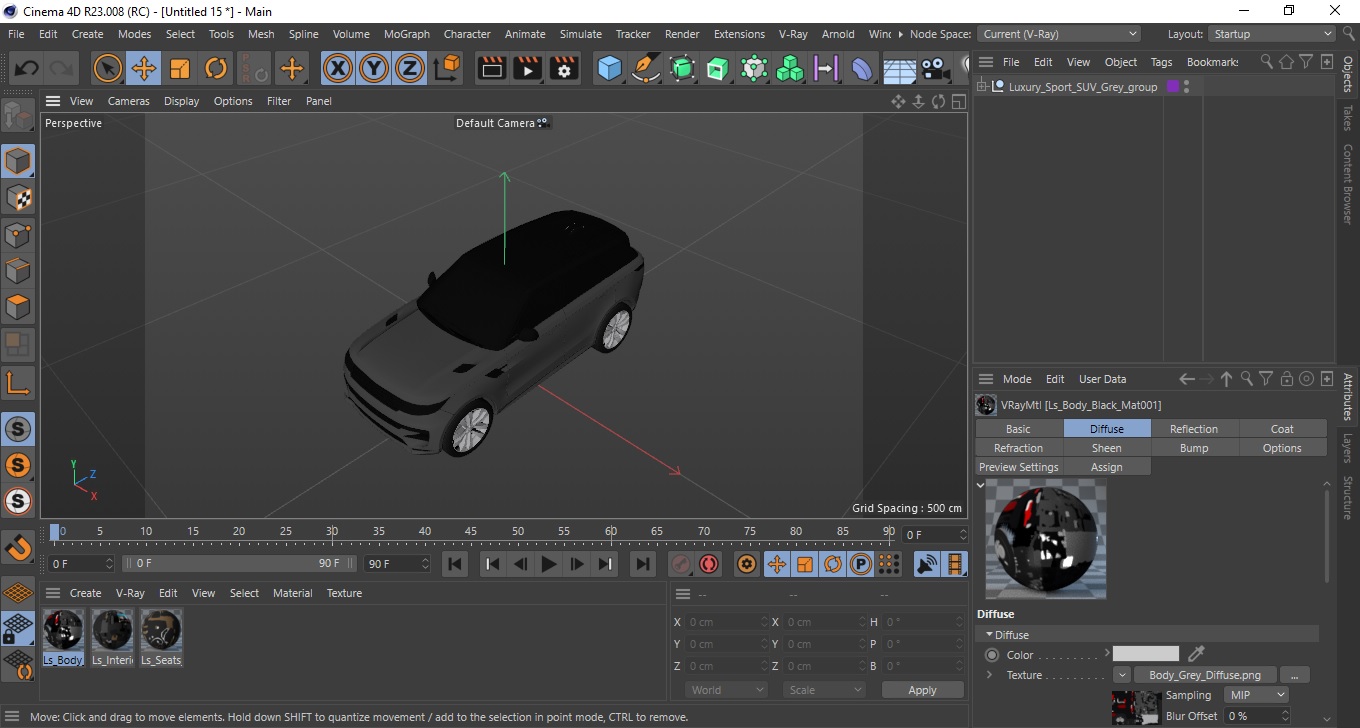Add a Floor environment object icon

coord(899,69)
